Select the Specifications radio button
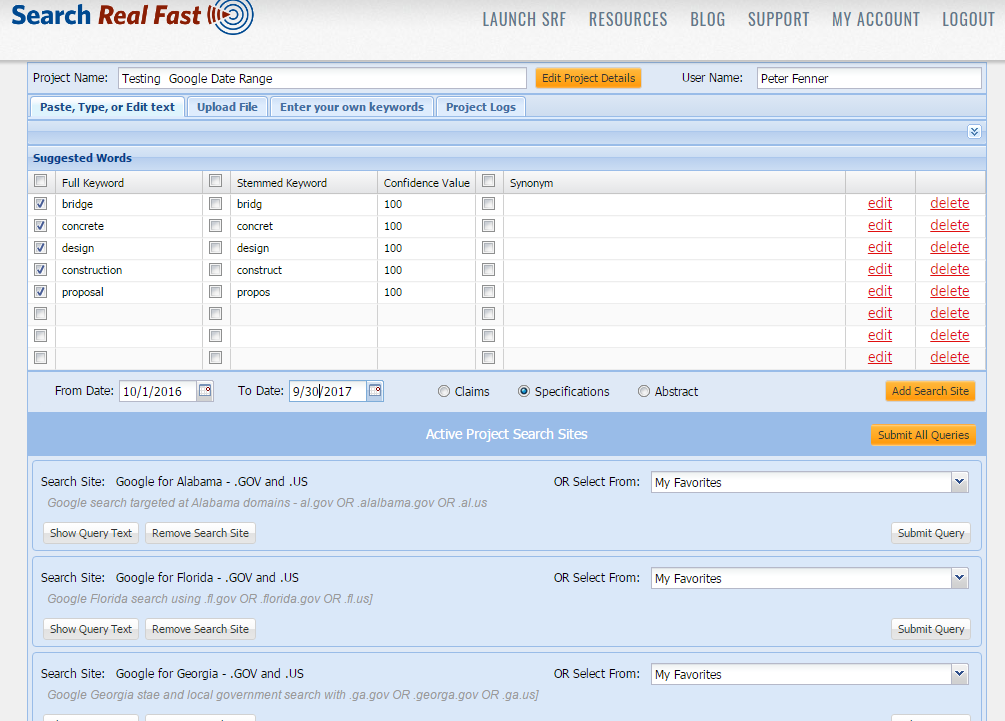This screenshot has height=721, width=1005. (524, 391)
